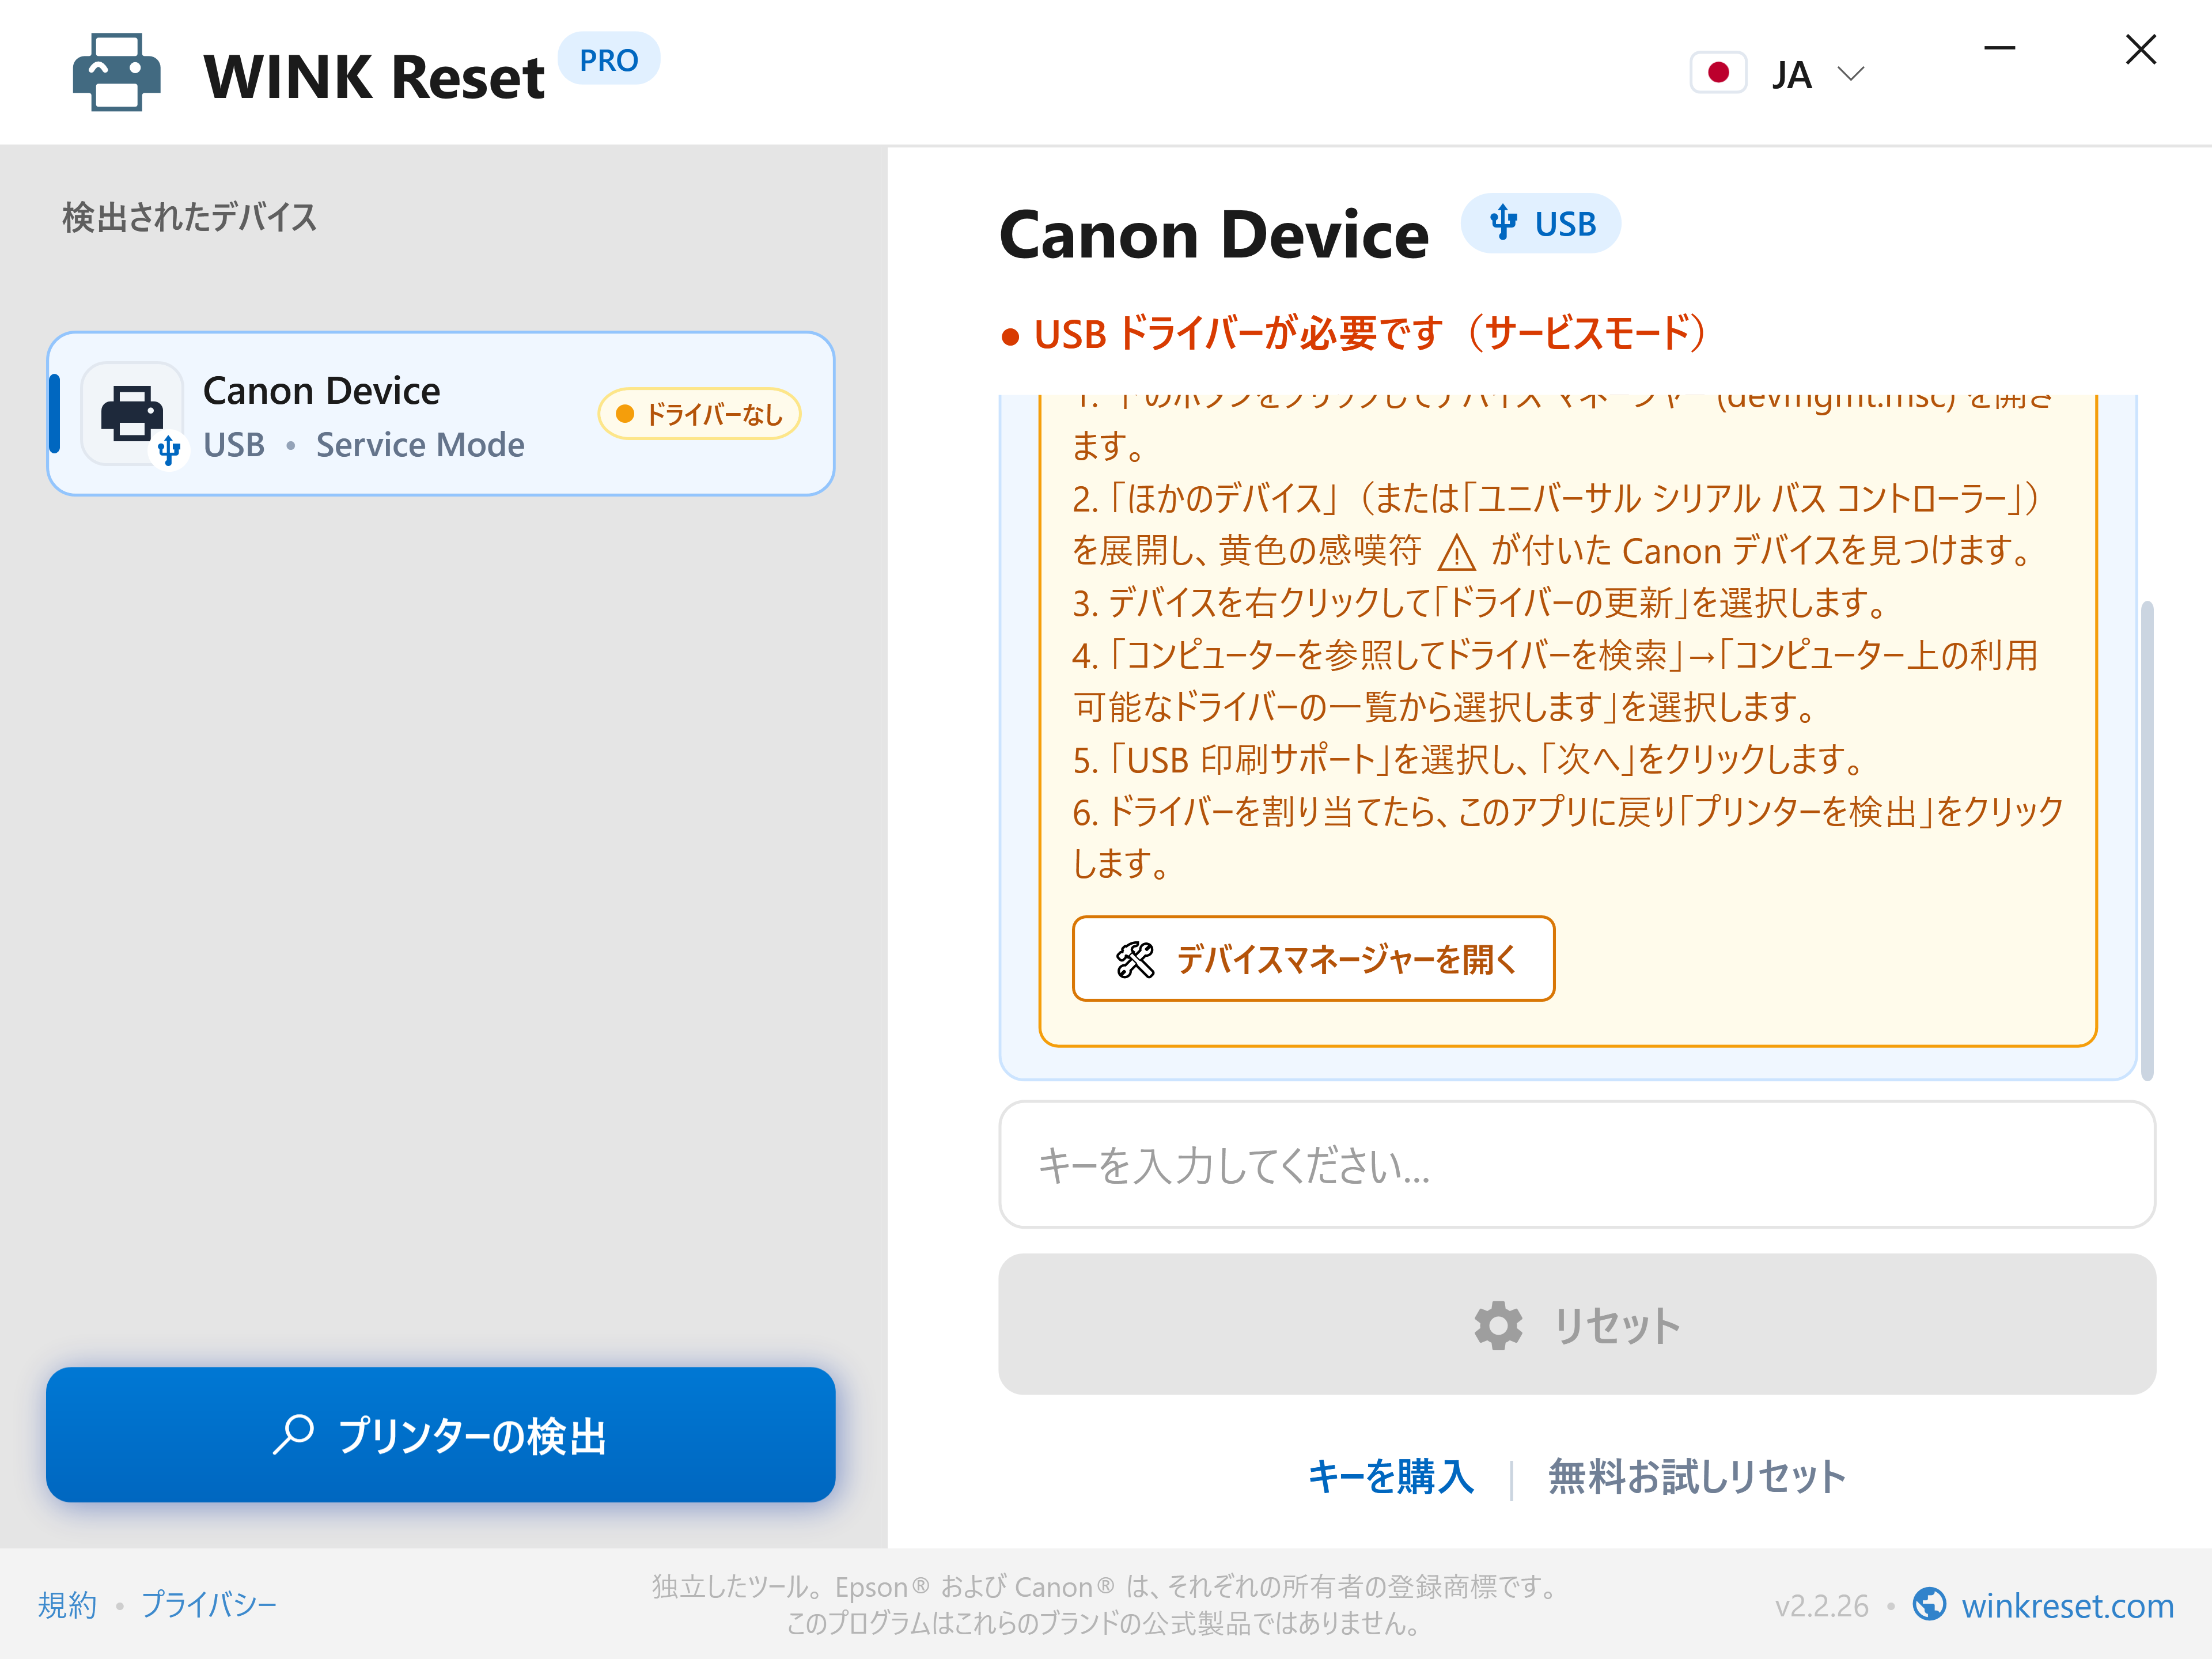Open the キーを購入 link
Viewport: 2212px width, 1659px height.
click(x=1391, y=1477)
